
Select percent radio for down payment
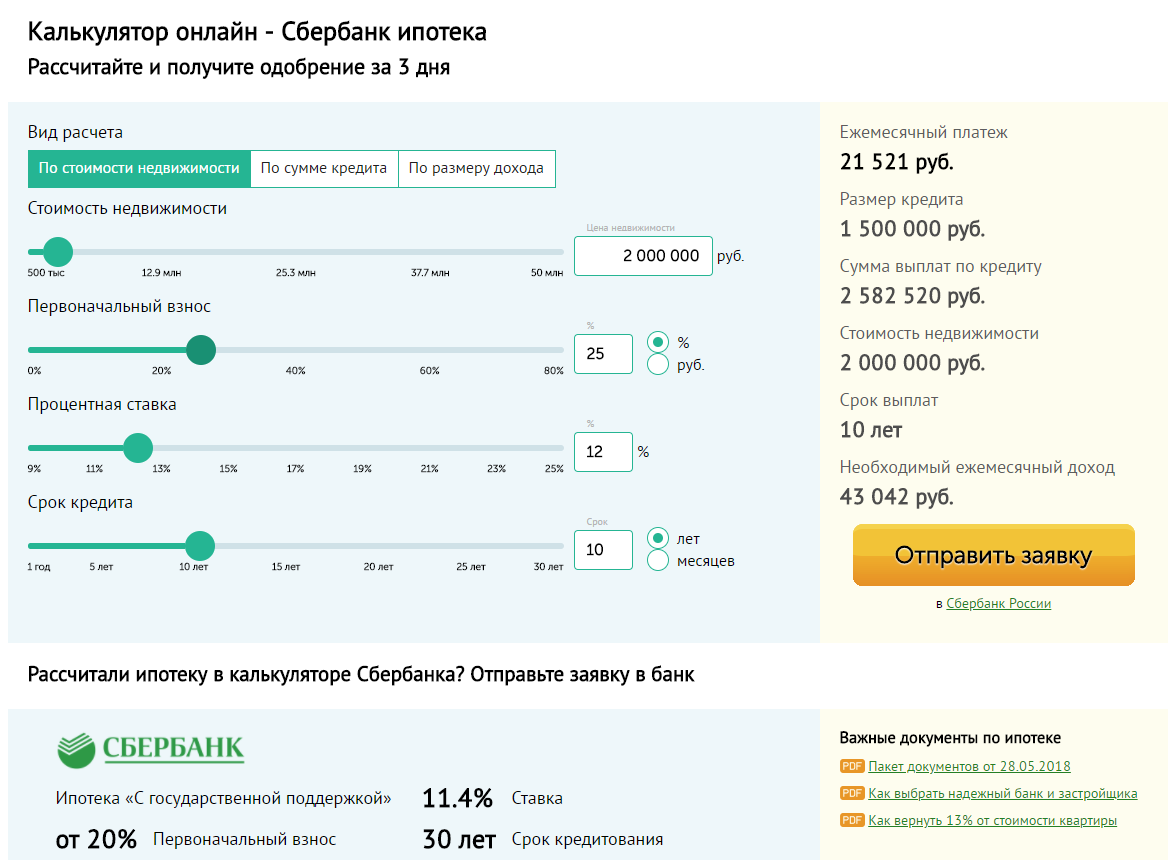(x=657, y=342)
